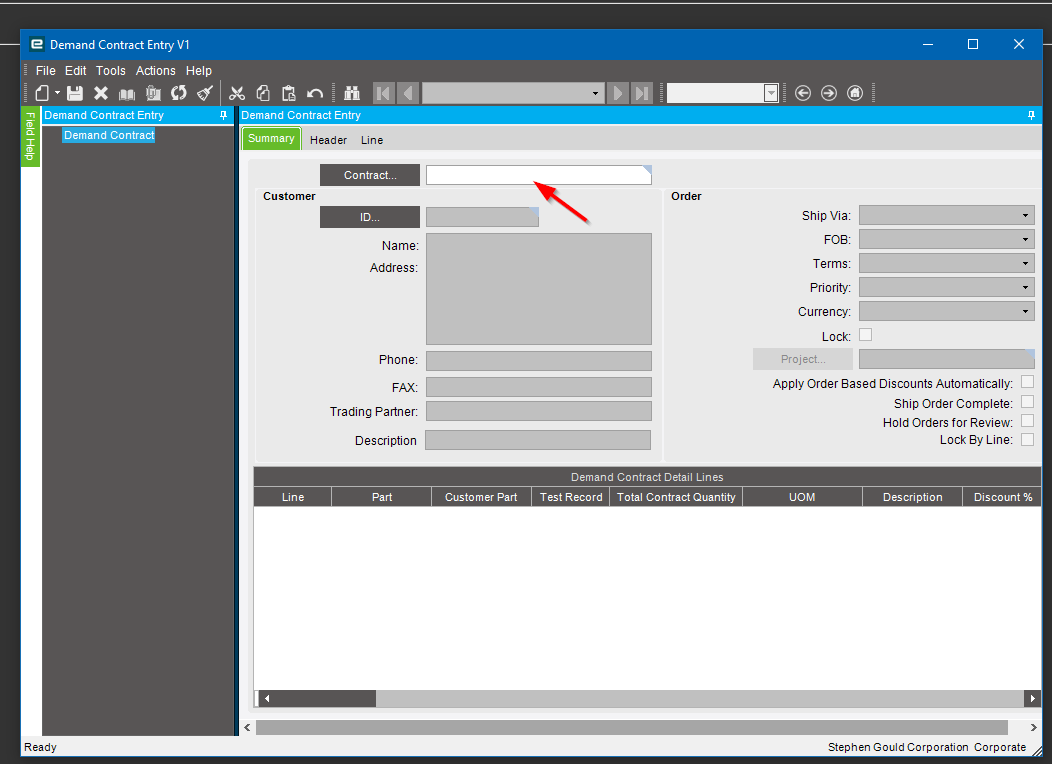Go to the first record

[x=384, y=93]
